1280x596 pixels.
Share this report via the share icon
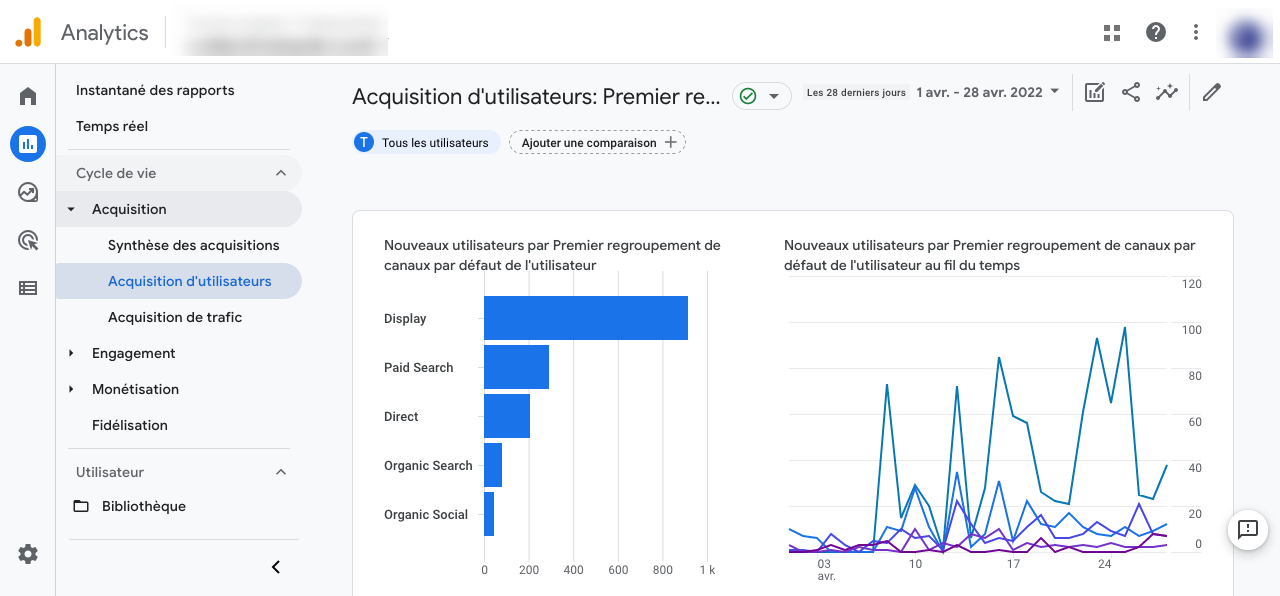(1131, 91)
